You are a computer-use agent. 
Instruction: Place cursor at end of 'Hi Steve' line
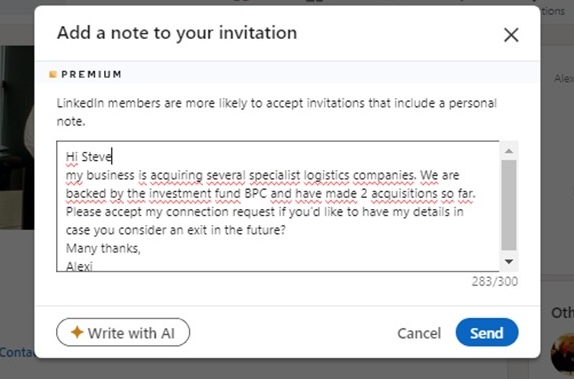(x=112, y=157)
